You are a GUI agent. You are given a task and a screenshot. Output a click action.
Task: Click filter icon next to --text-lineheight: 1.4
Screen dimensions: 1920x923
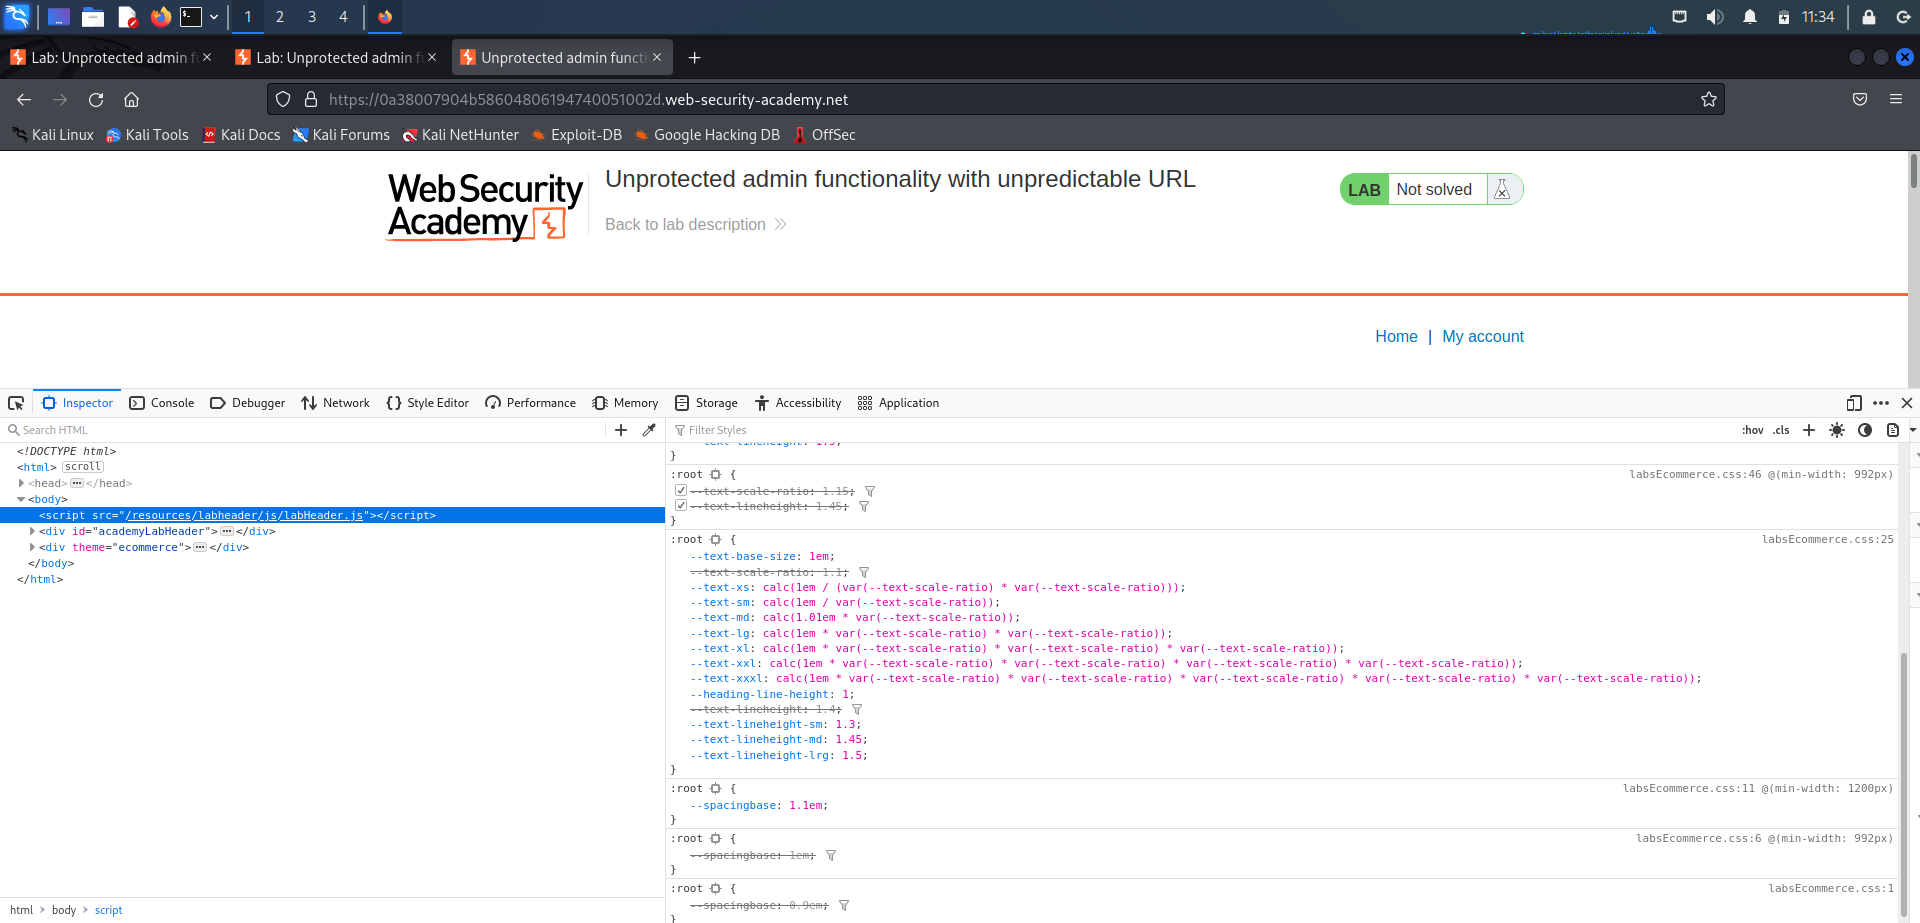pyautogui.click(x=857, y=709)
